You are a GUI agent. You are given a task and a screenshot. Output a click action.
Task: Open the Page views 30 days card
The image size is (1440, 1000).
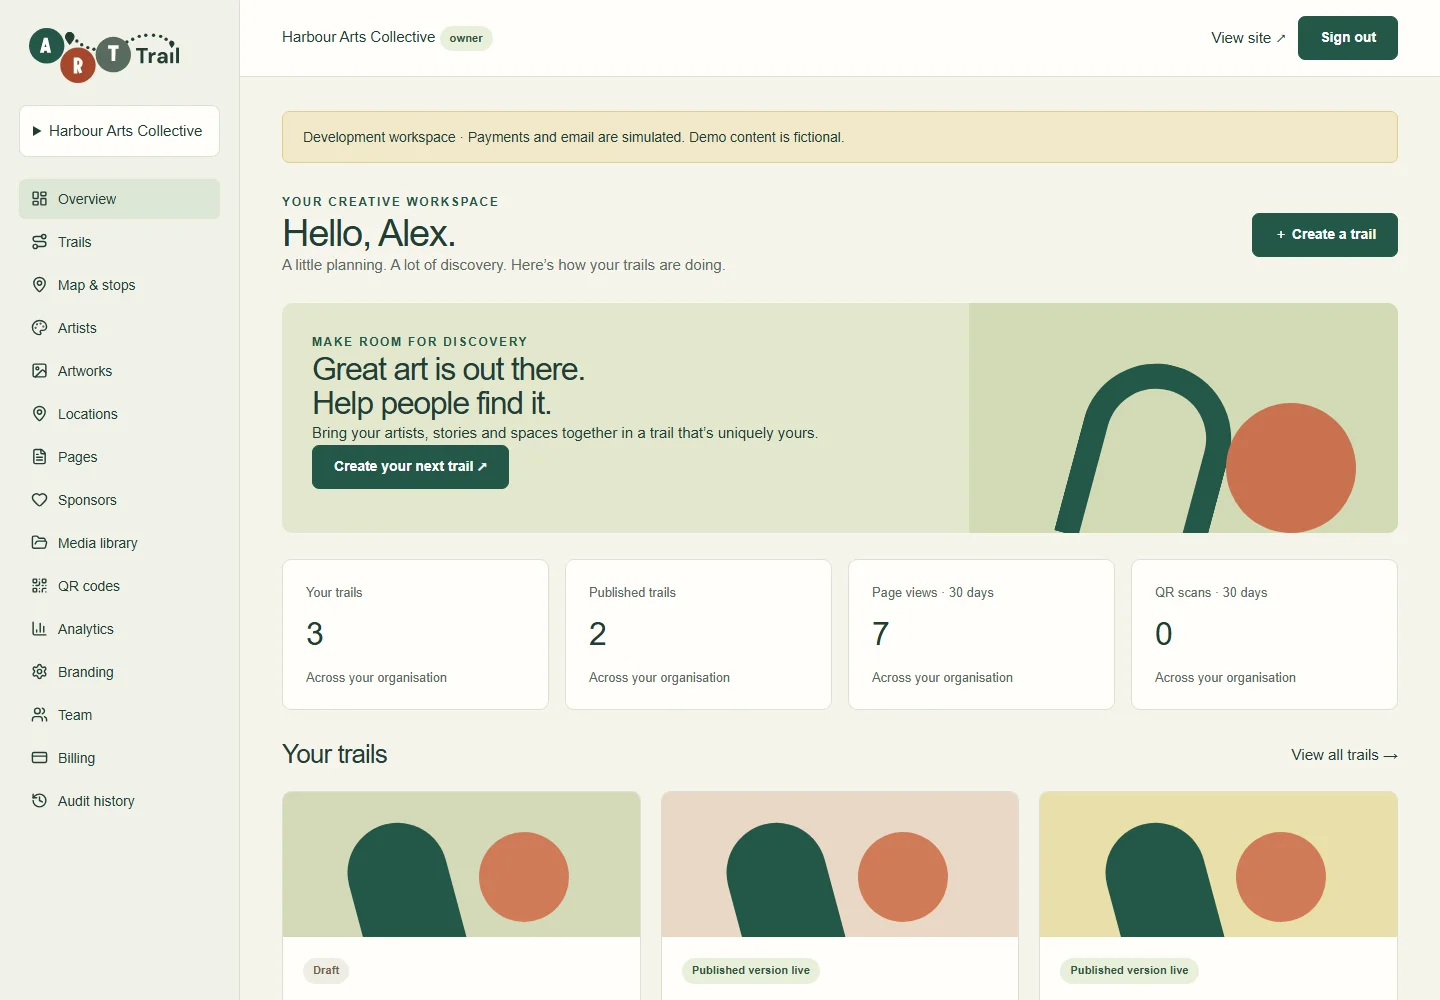click(981, 634)
